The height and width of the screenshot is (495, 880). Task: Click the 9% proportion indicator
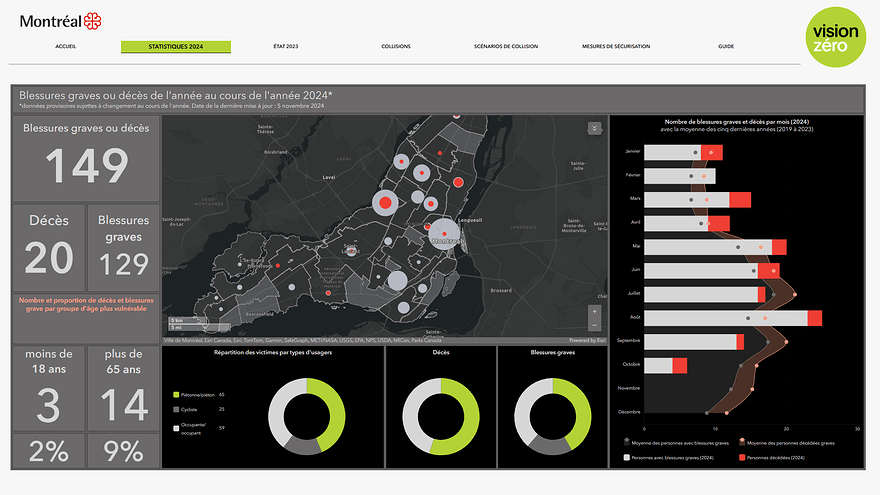[123, 451]
